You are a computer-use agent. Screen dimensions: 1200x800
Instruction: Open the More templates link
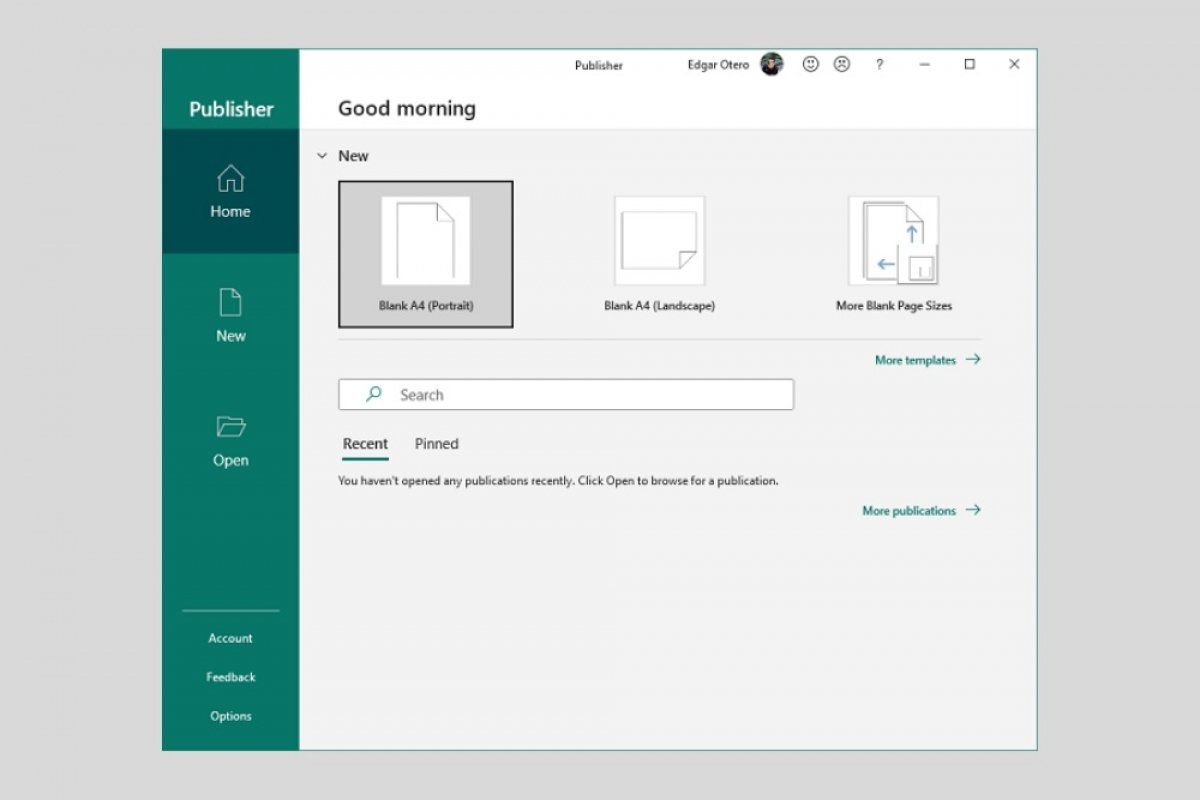pyautogui.click(x=928, y=360)
